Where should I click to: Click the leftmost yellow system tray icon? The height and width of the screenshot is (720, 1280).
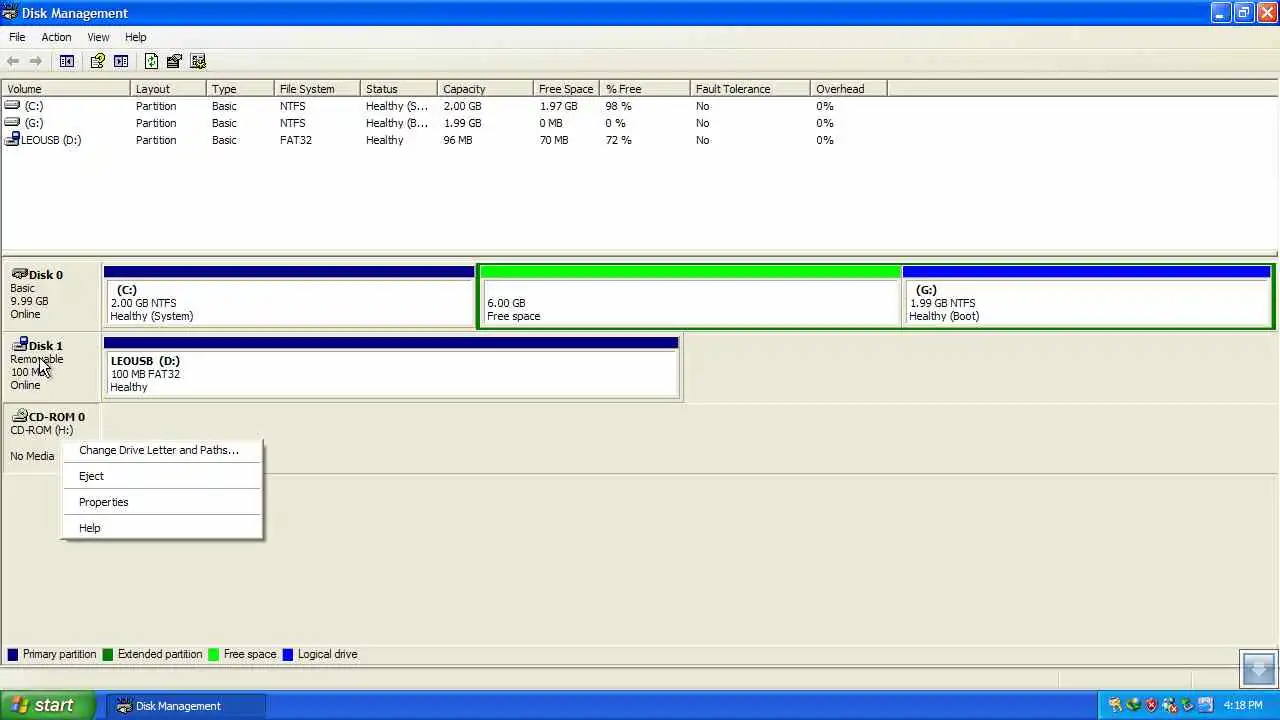point(1115,705)
